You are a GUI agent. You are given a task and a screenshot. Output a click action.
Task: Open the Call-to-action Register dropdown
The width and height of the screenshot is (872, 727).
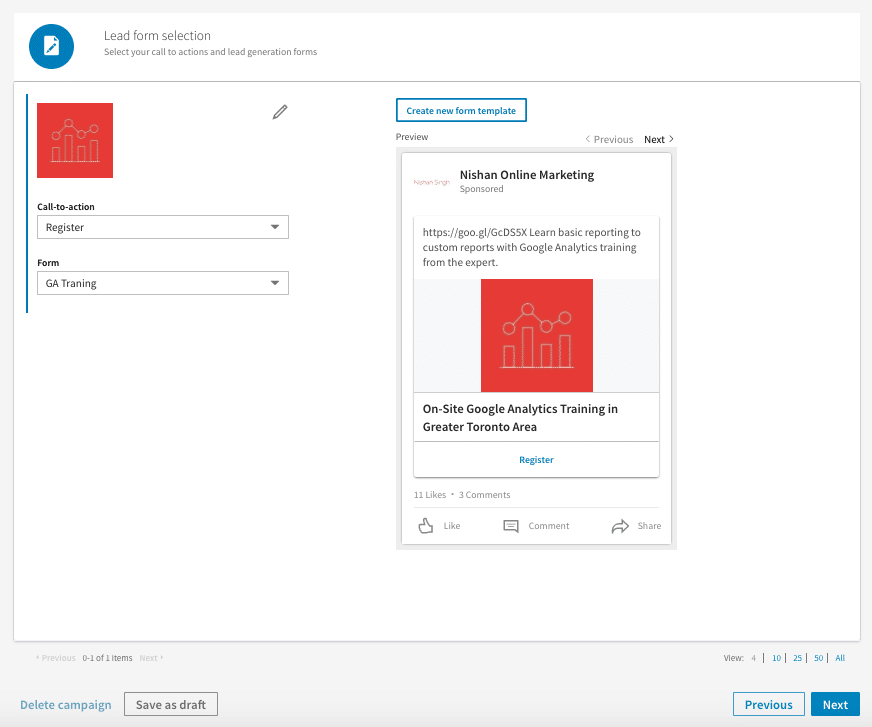click(x=163, y=227)
